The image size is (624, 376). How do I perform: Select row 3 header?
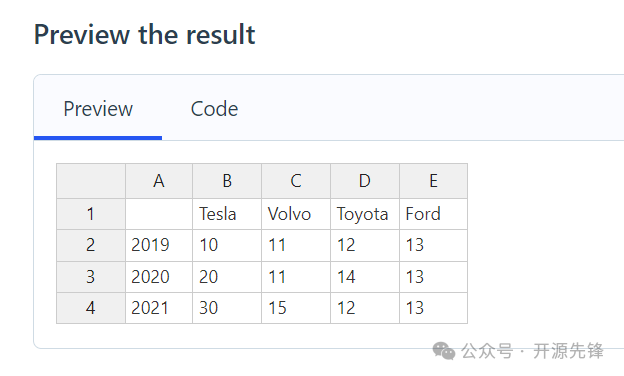(x=91, y=277)
